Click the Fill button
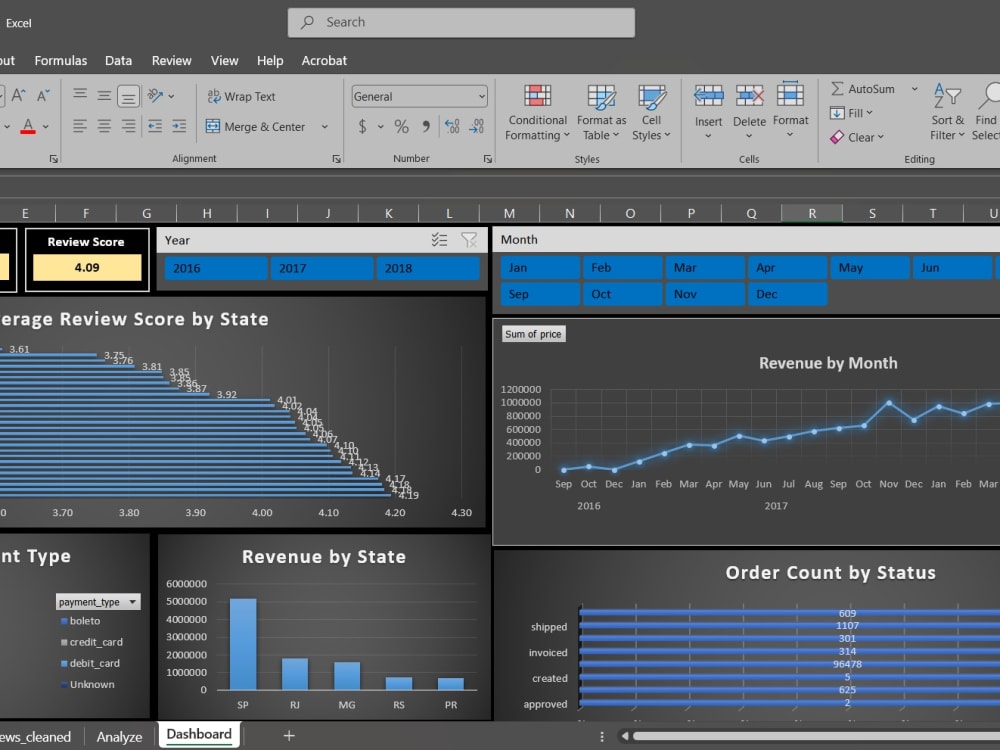Image resolution: width=1000 pixels, height=750 pixels. tap(851, 113)
